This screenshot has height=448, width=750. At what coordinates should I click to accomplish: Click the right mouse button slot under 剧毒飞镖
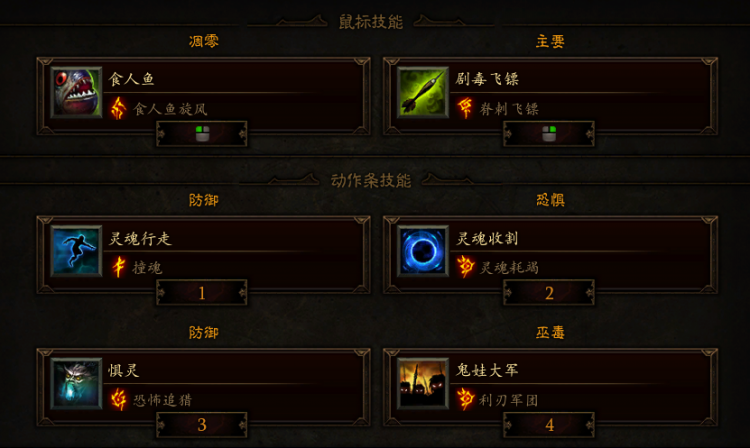coord(549,134)
